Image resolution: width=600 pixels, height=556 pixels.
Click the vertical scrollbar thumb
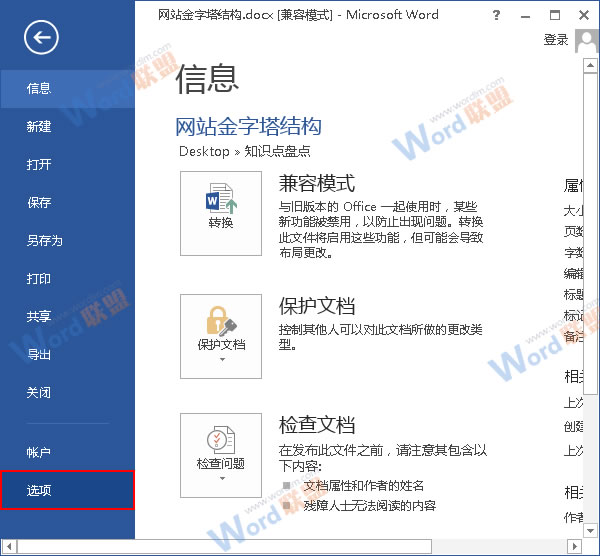(590, 233)
